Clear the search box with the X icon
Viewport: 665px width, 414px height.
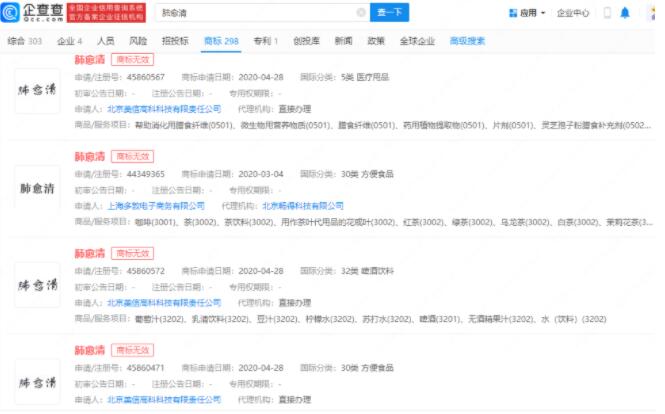tap(361, 14)
